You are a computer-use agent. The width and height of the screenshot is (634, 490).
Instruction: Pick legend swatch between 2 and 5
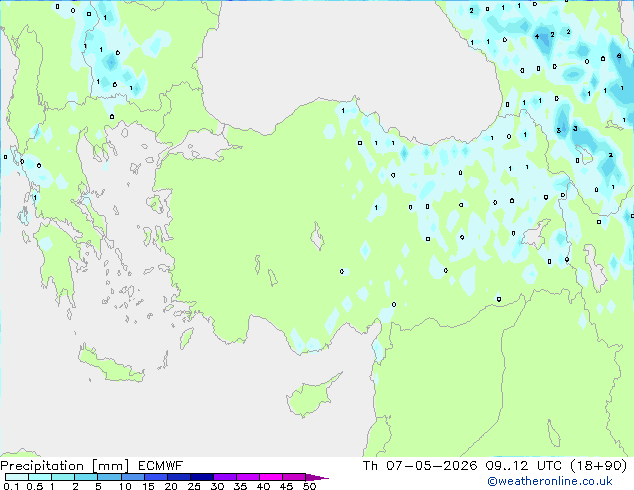pos(86,477)
